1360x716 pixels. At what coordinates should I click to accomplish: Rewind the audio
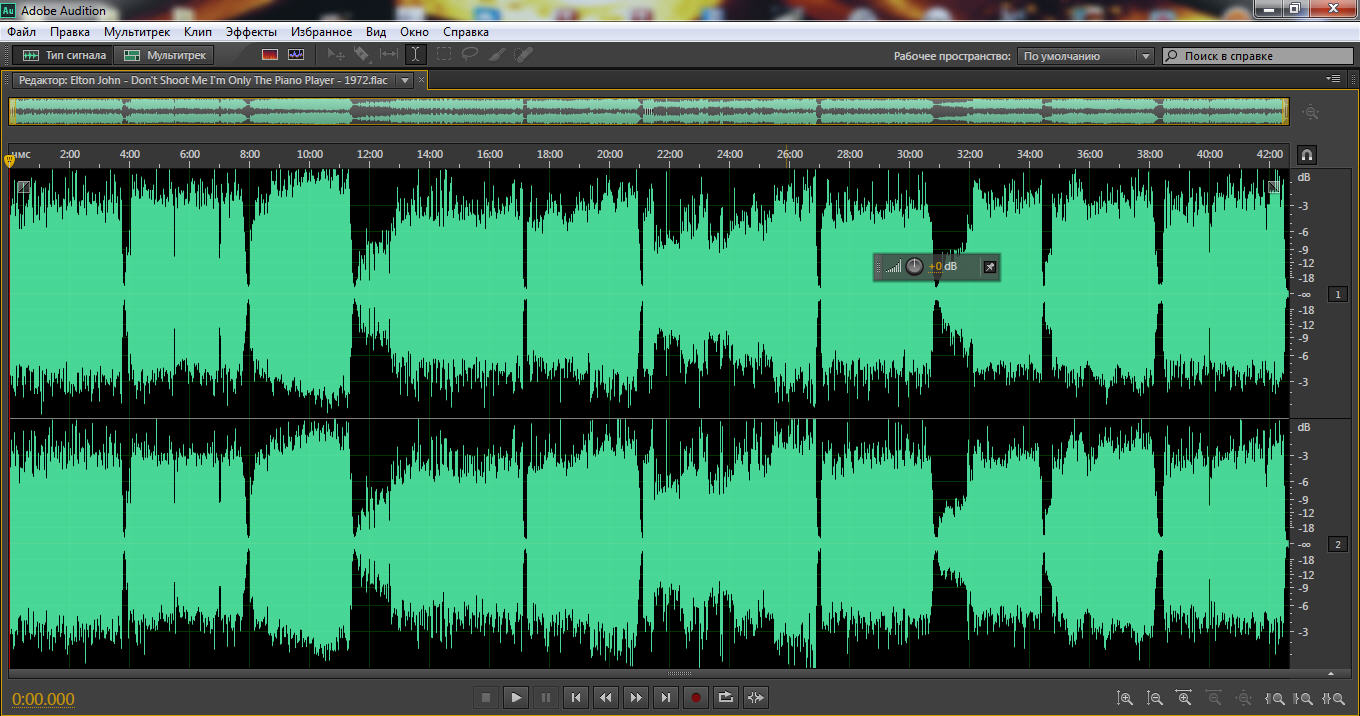tap(606, 697)
